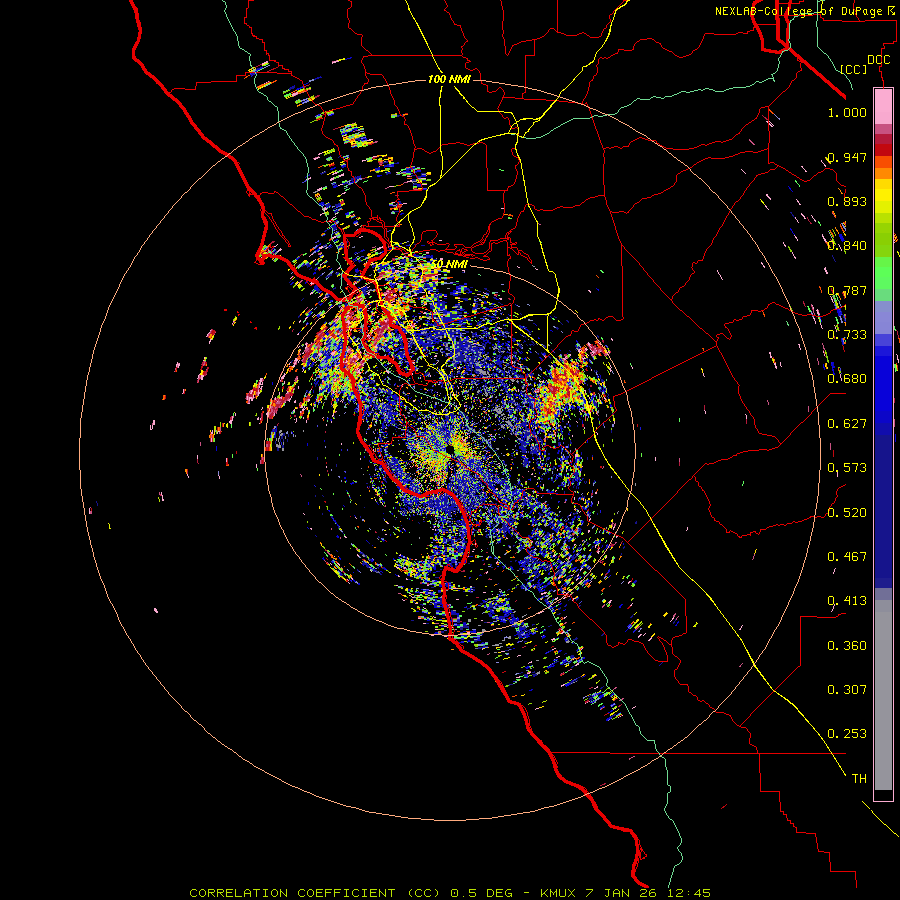Click the 0.520 scale value
The width and height of the screenshot is (900, 900).
pos(847,513)
